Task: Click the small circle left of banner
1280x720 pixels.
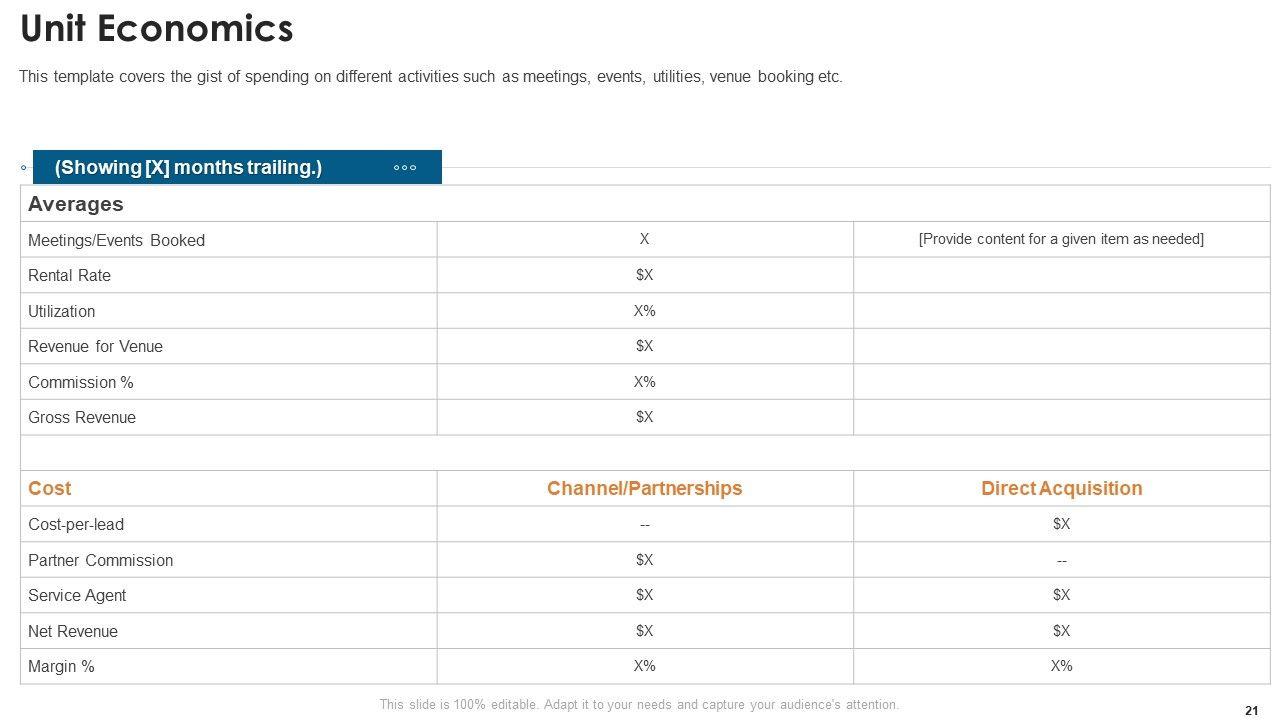Action: 24,168
